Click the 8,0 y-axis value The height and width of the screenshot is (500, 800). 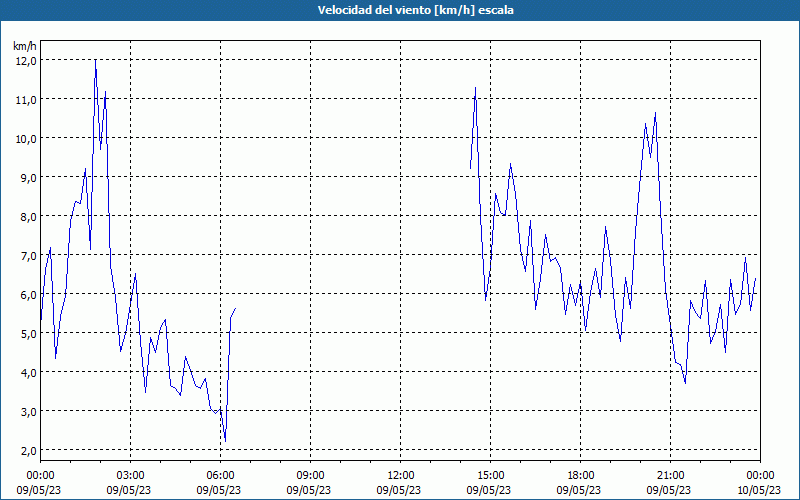[28, 217]
